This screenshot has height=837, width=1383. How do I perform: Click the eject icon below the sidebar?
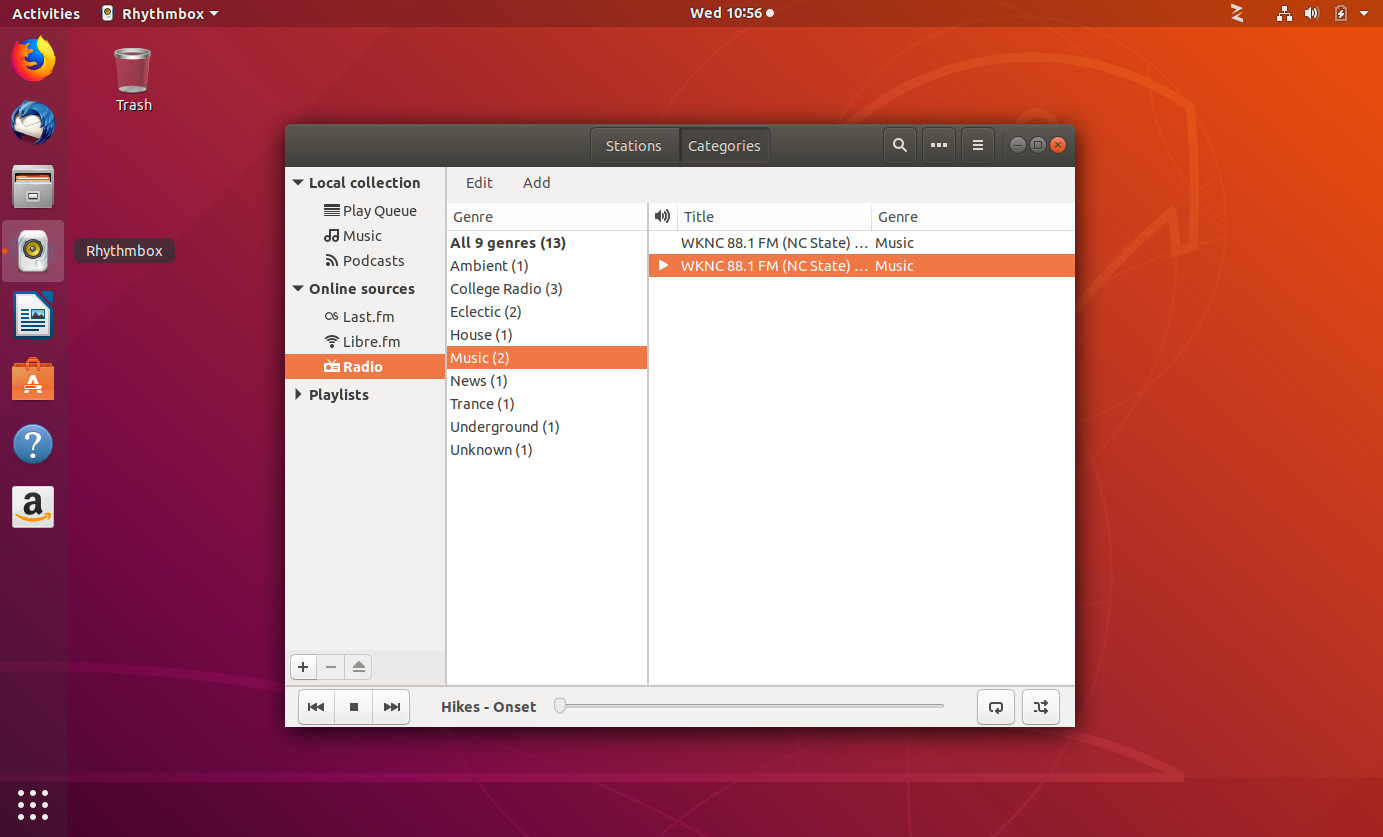coord(358,666)
